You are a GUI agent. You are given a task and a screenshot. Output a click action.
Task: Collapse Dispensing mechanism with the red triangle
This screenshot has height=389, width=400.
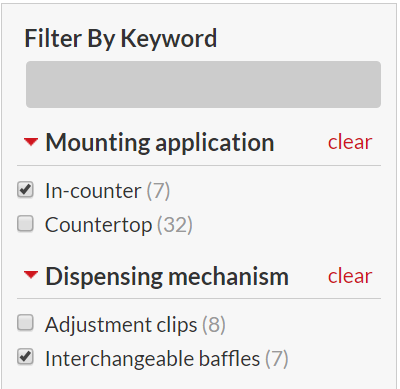(31, 275)
